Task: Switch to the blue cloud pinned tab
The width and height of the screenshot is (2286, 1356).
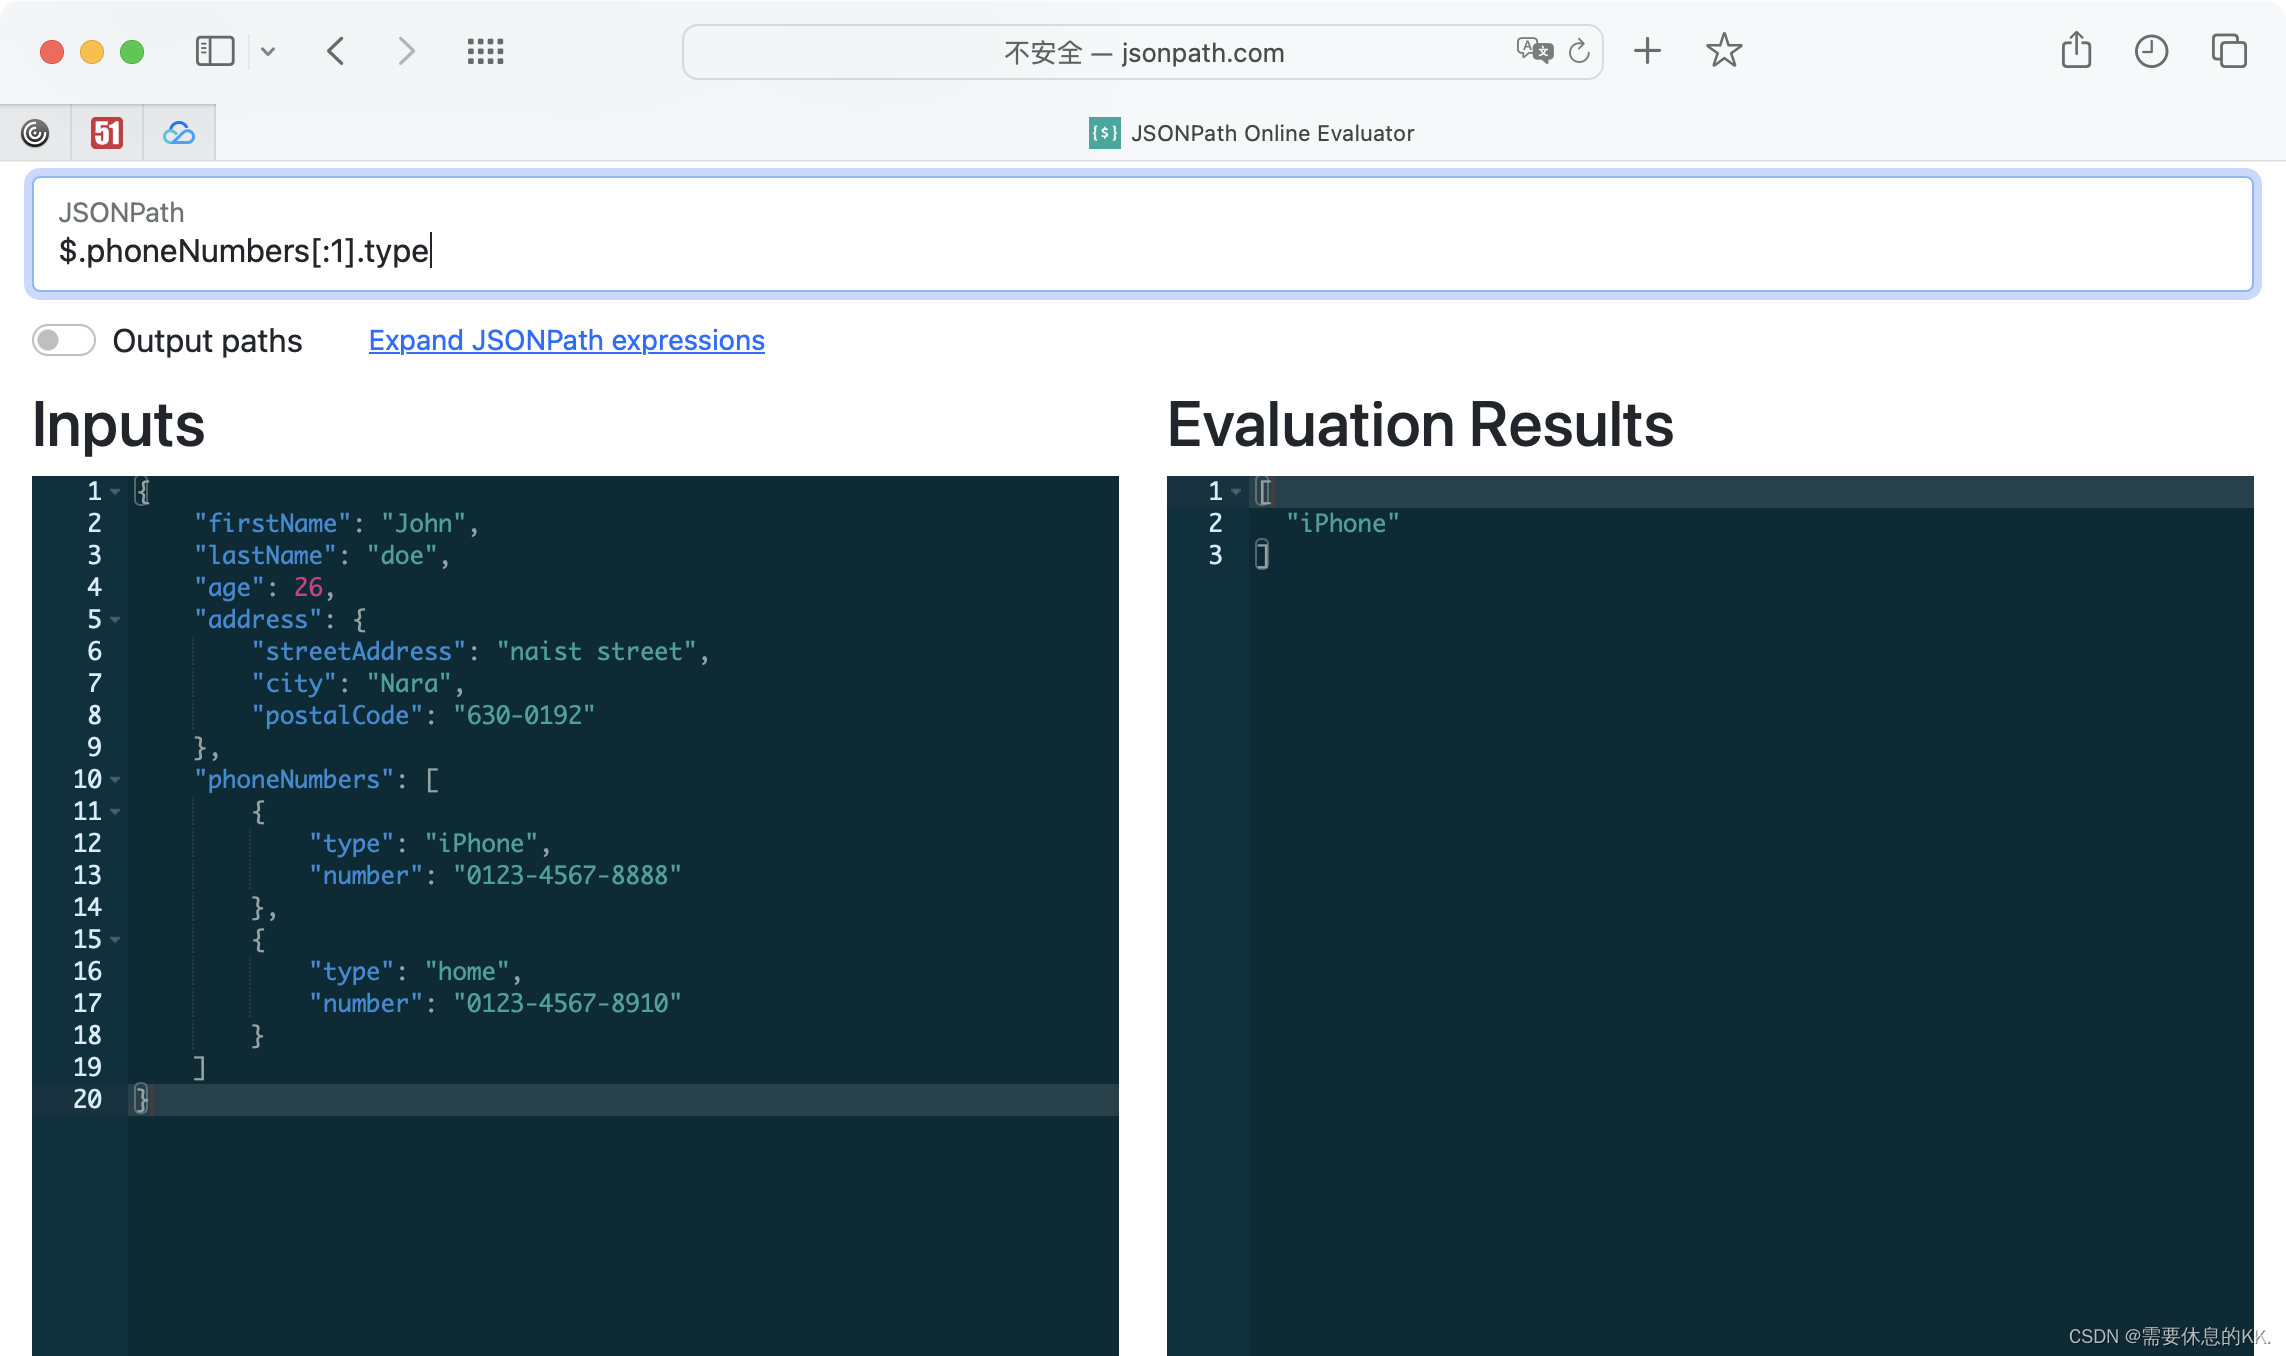Action: tap(179, 133)
